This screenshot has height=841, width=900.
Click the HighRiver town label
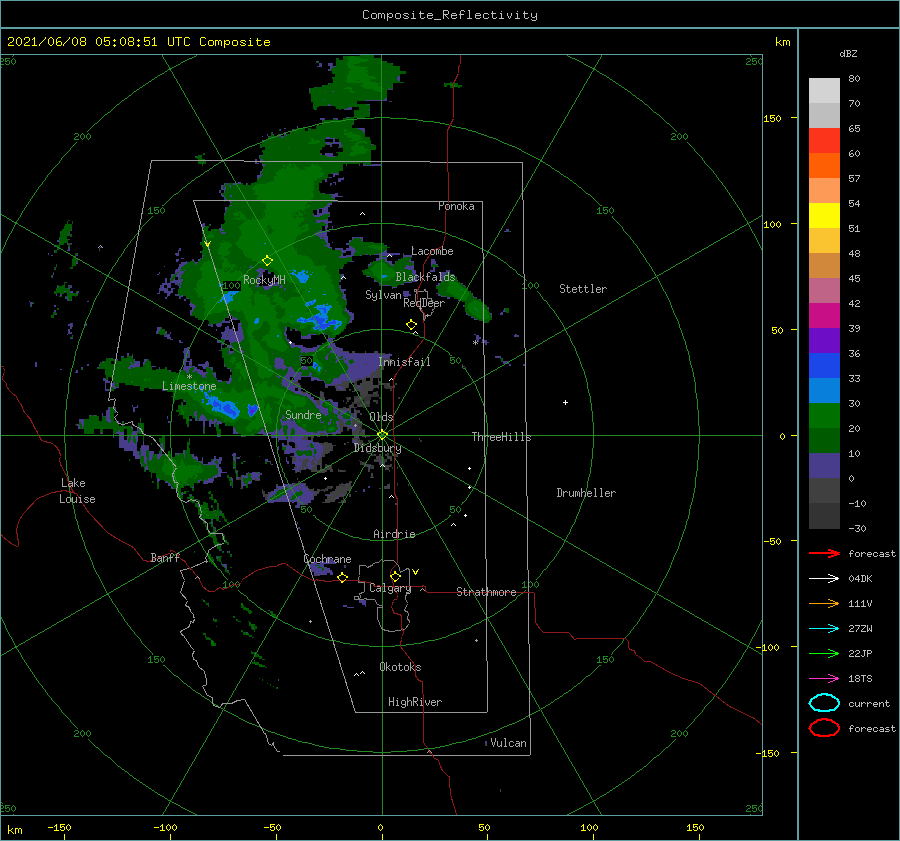(x=415, y=702)
